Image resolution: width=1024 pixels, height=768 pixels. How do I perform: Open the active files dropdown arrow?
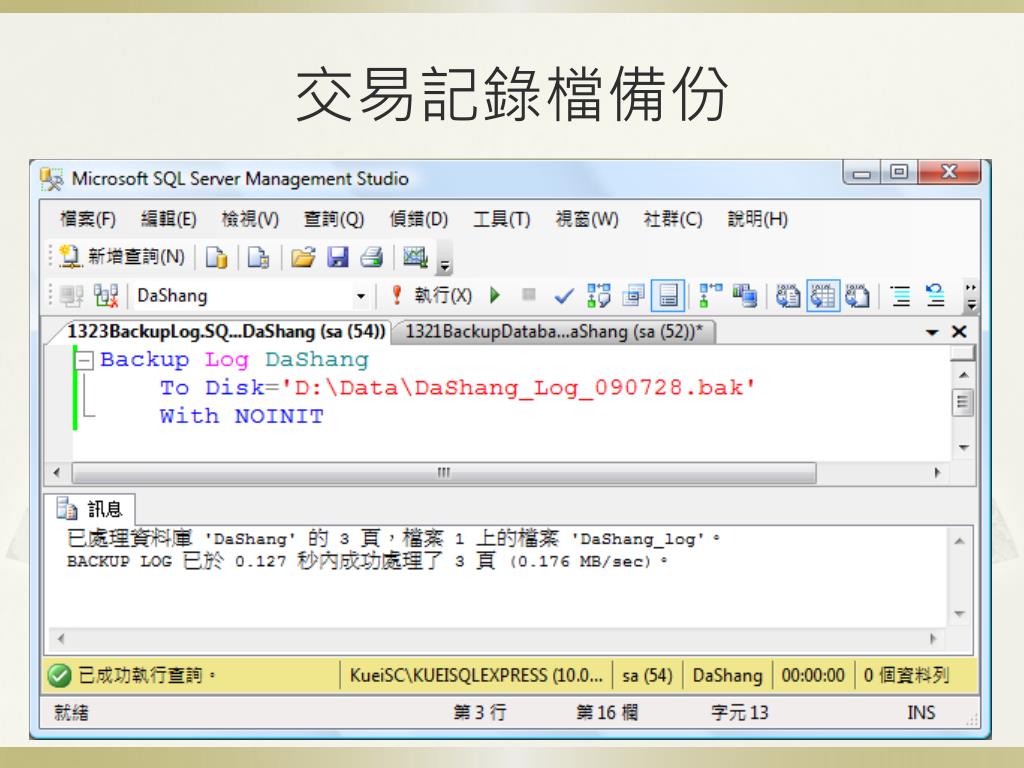pos(932,332)
